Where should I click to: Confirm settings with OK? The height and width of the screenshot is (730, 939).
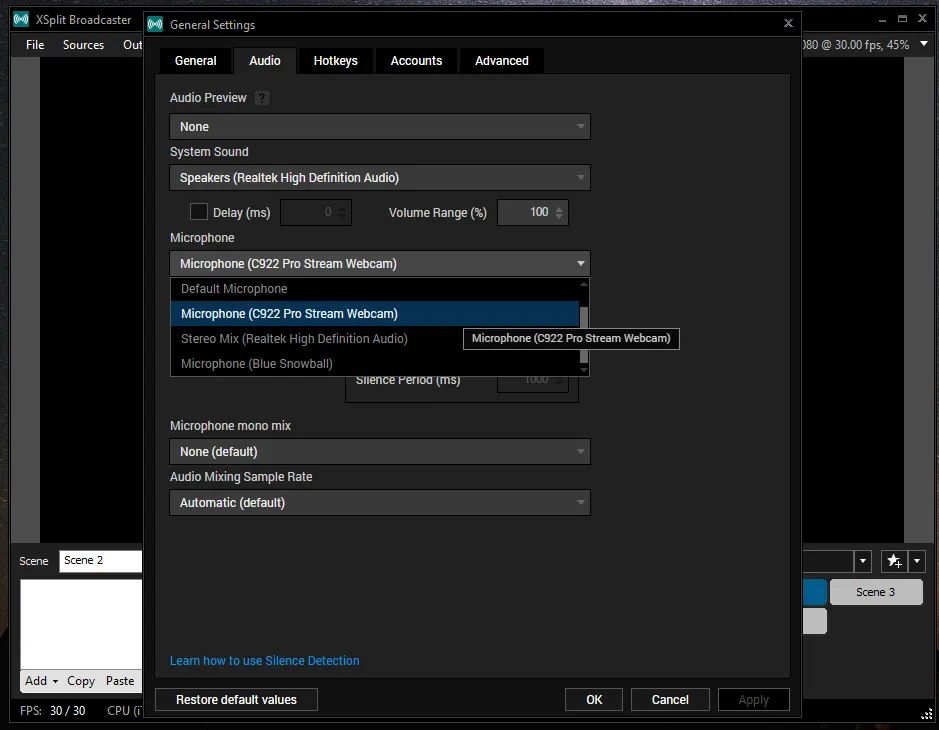(x=594, y=699)
